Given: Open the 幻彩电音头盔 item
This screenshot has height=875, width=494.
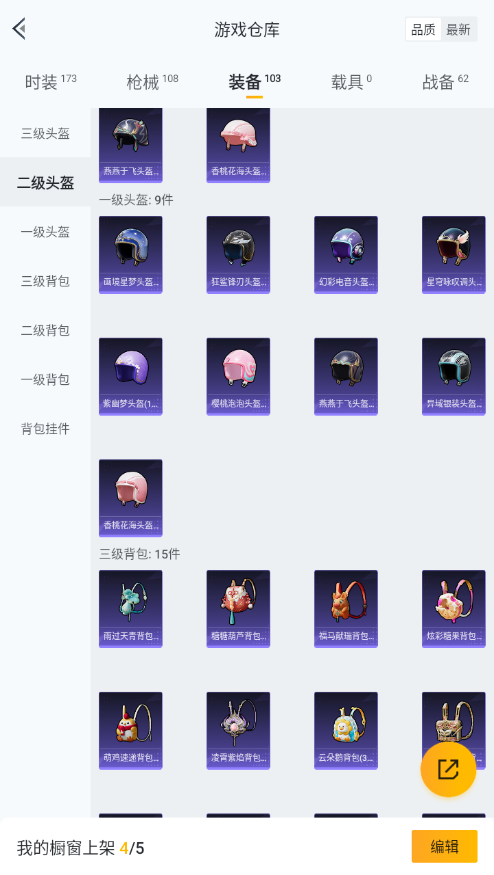Looking at the screenshot, I should pos(346,254).
